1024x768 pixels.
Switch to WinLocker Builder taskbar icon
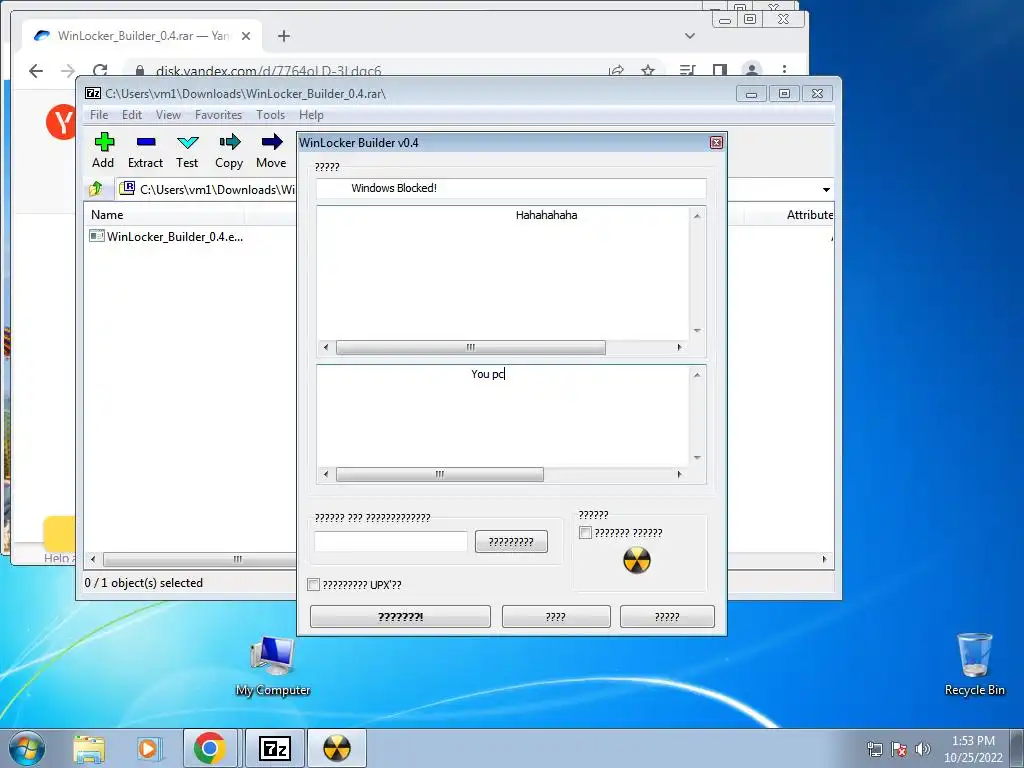336,748
